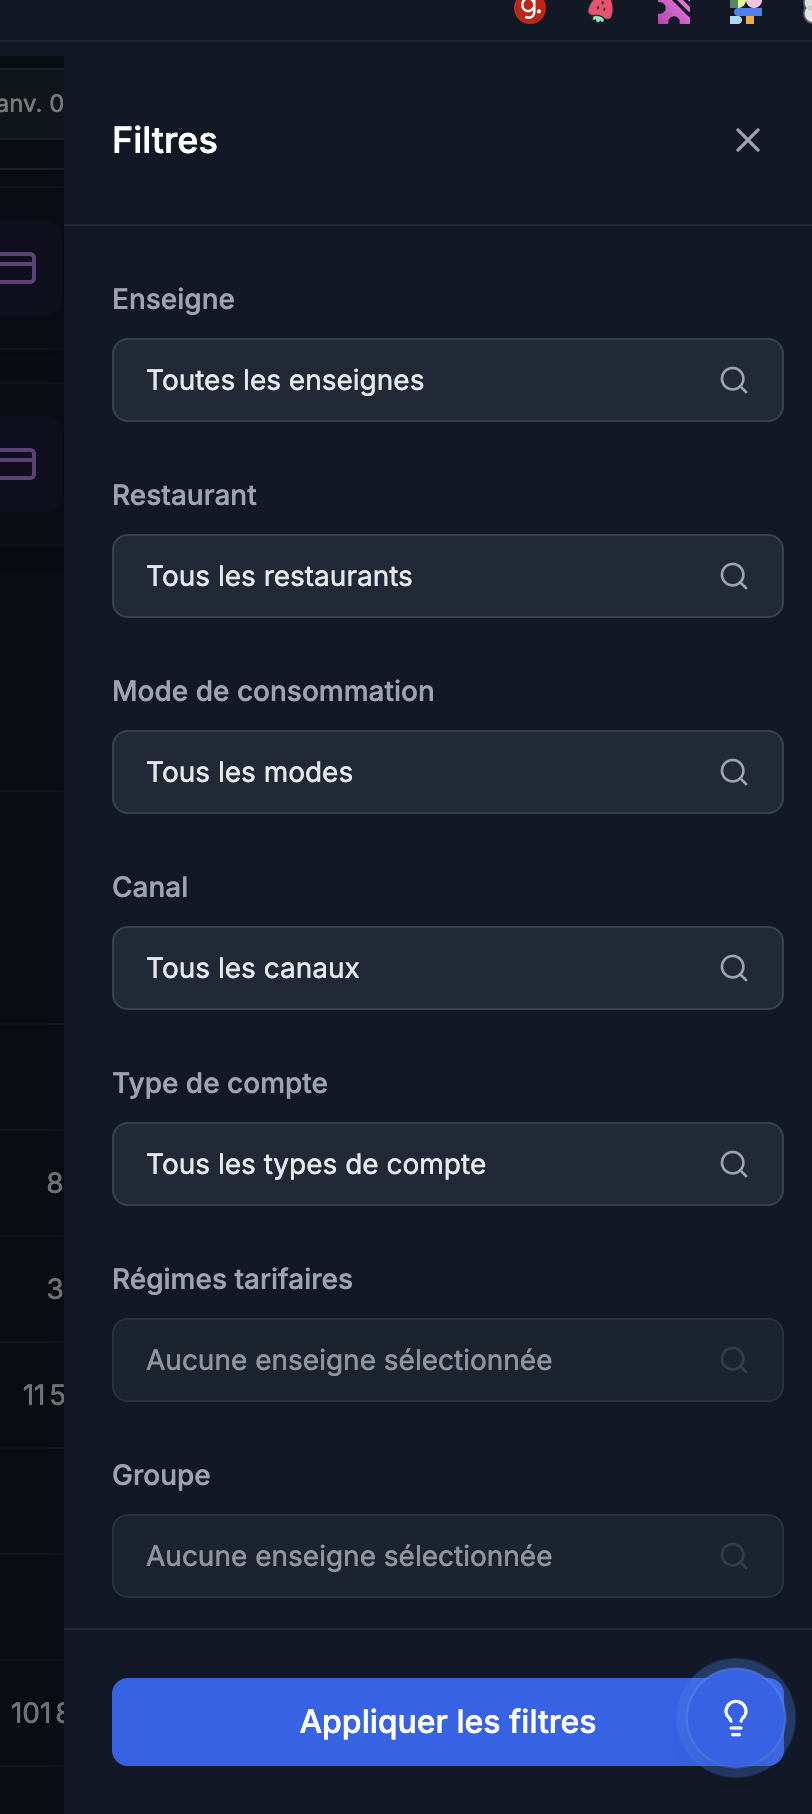
Task: Expand the 'Tous les canaux' selector
Action: pyautogui.click(x=420, y=968)
